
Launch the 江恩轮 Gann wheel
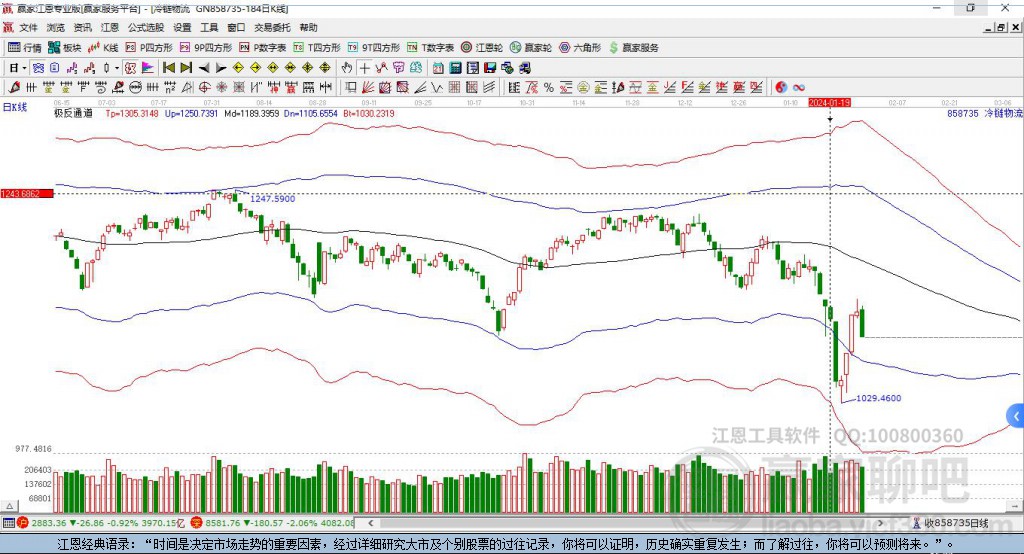click(x=482, y=48)
